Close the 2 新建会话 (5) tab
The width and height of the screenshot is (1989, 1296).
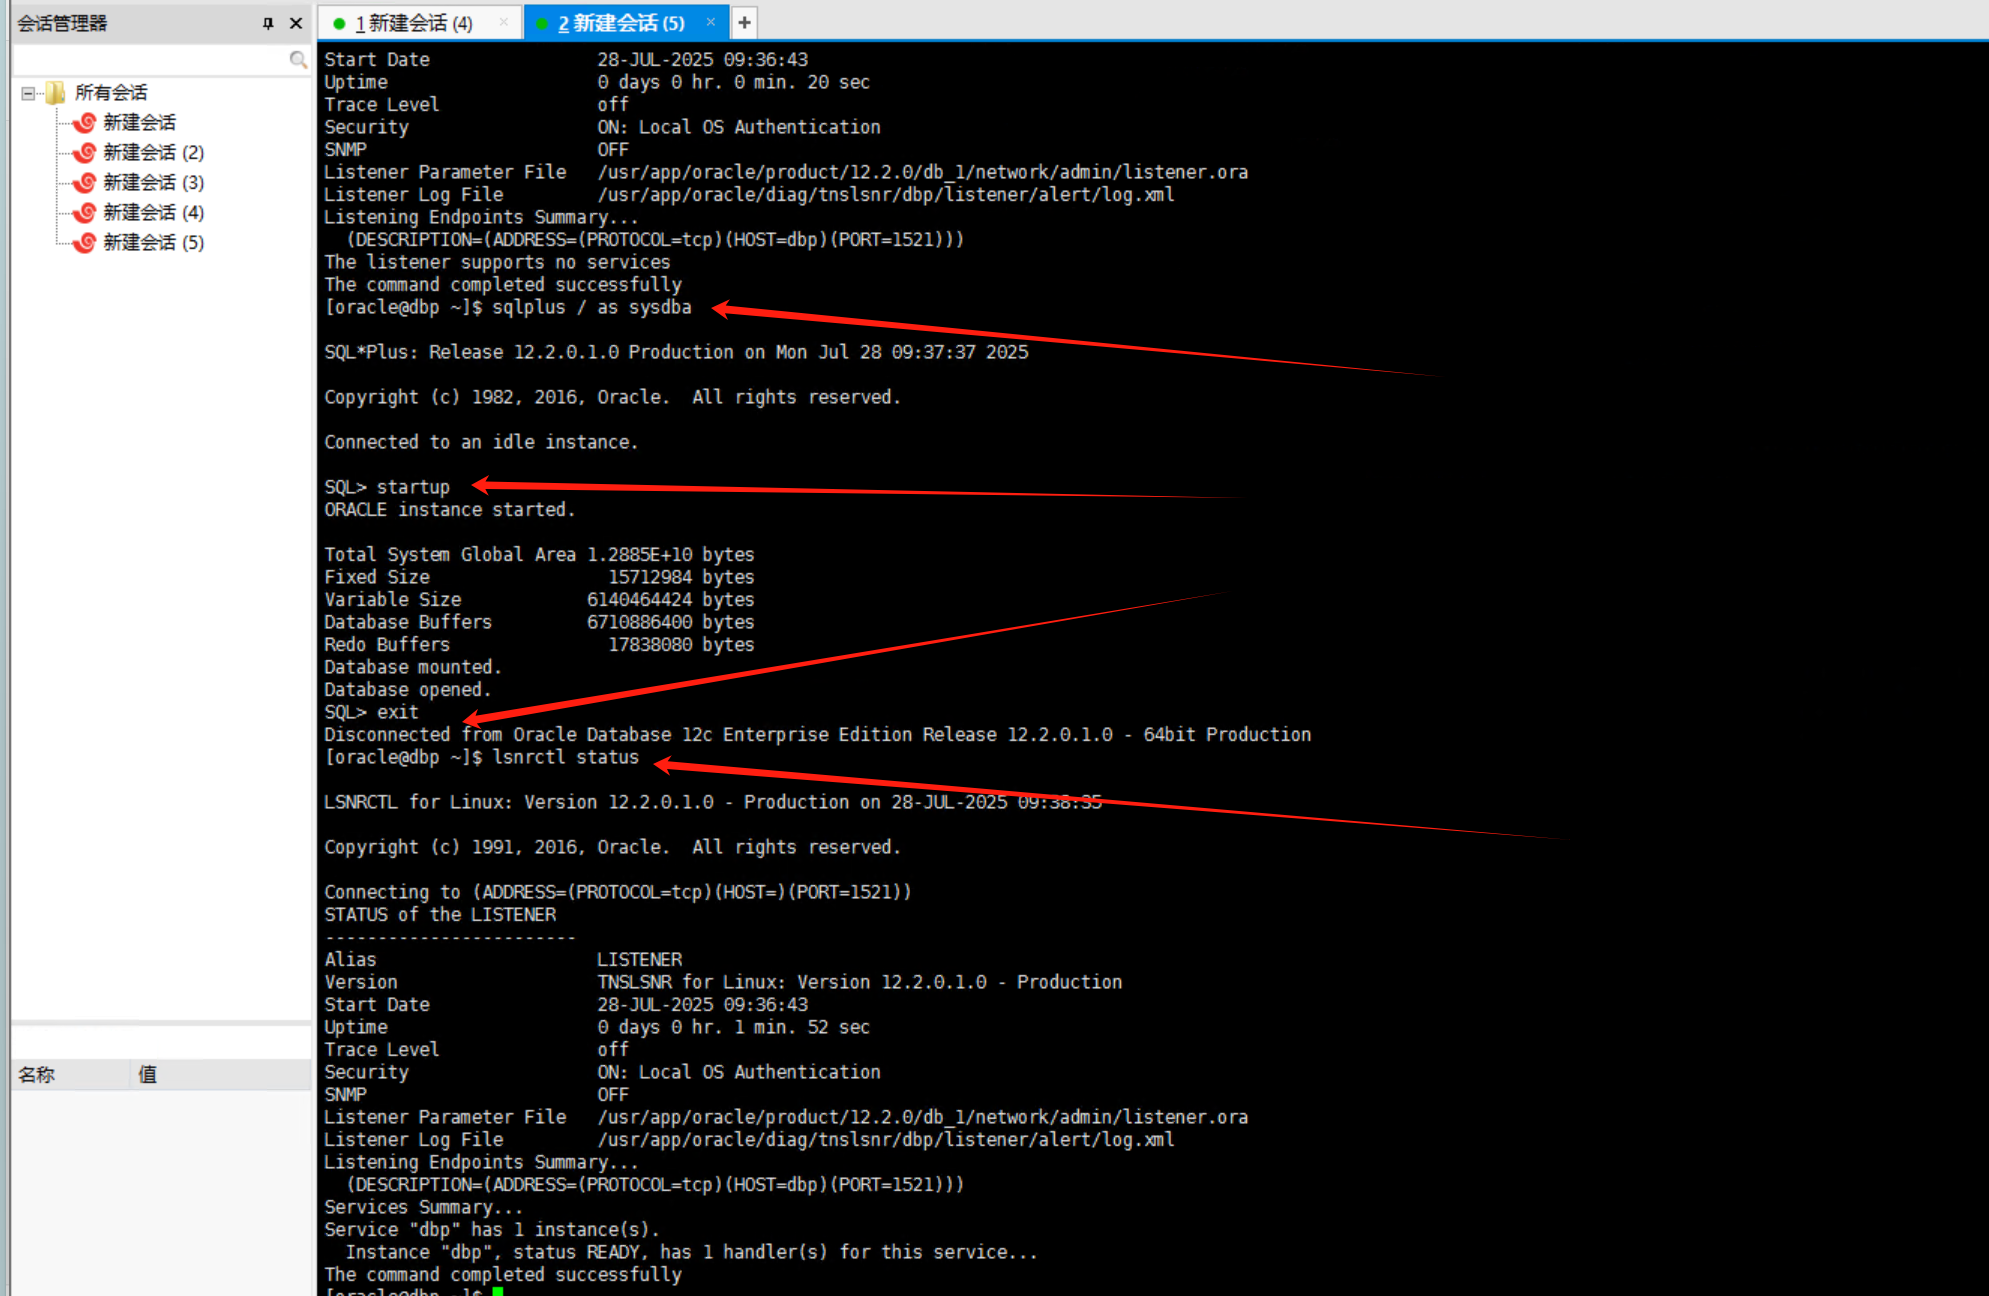(710, 22)
